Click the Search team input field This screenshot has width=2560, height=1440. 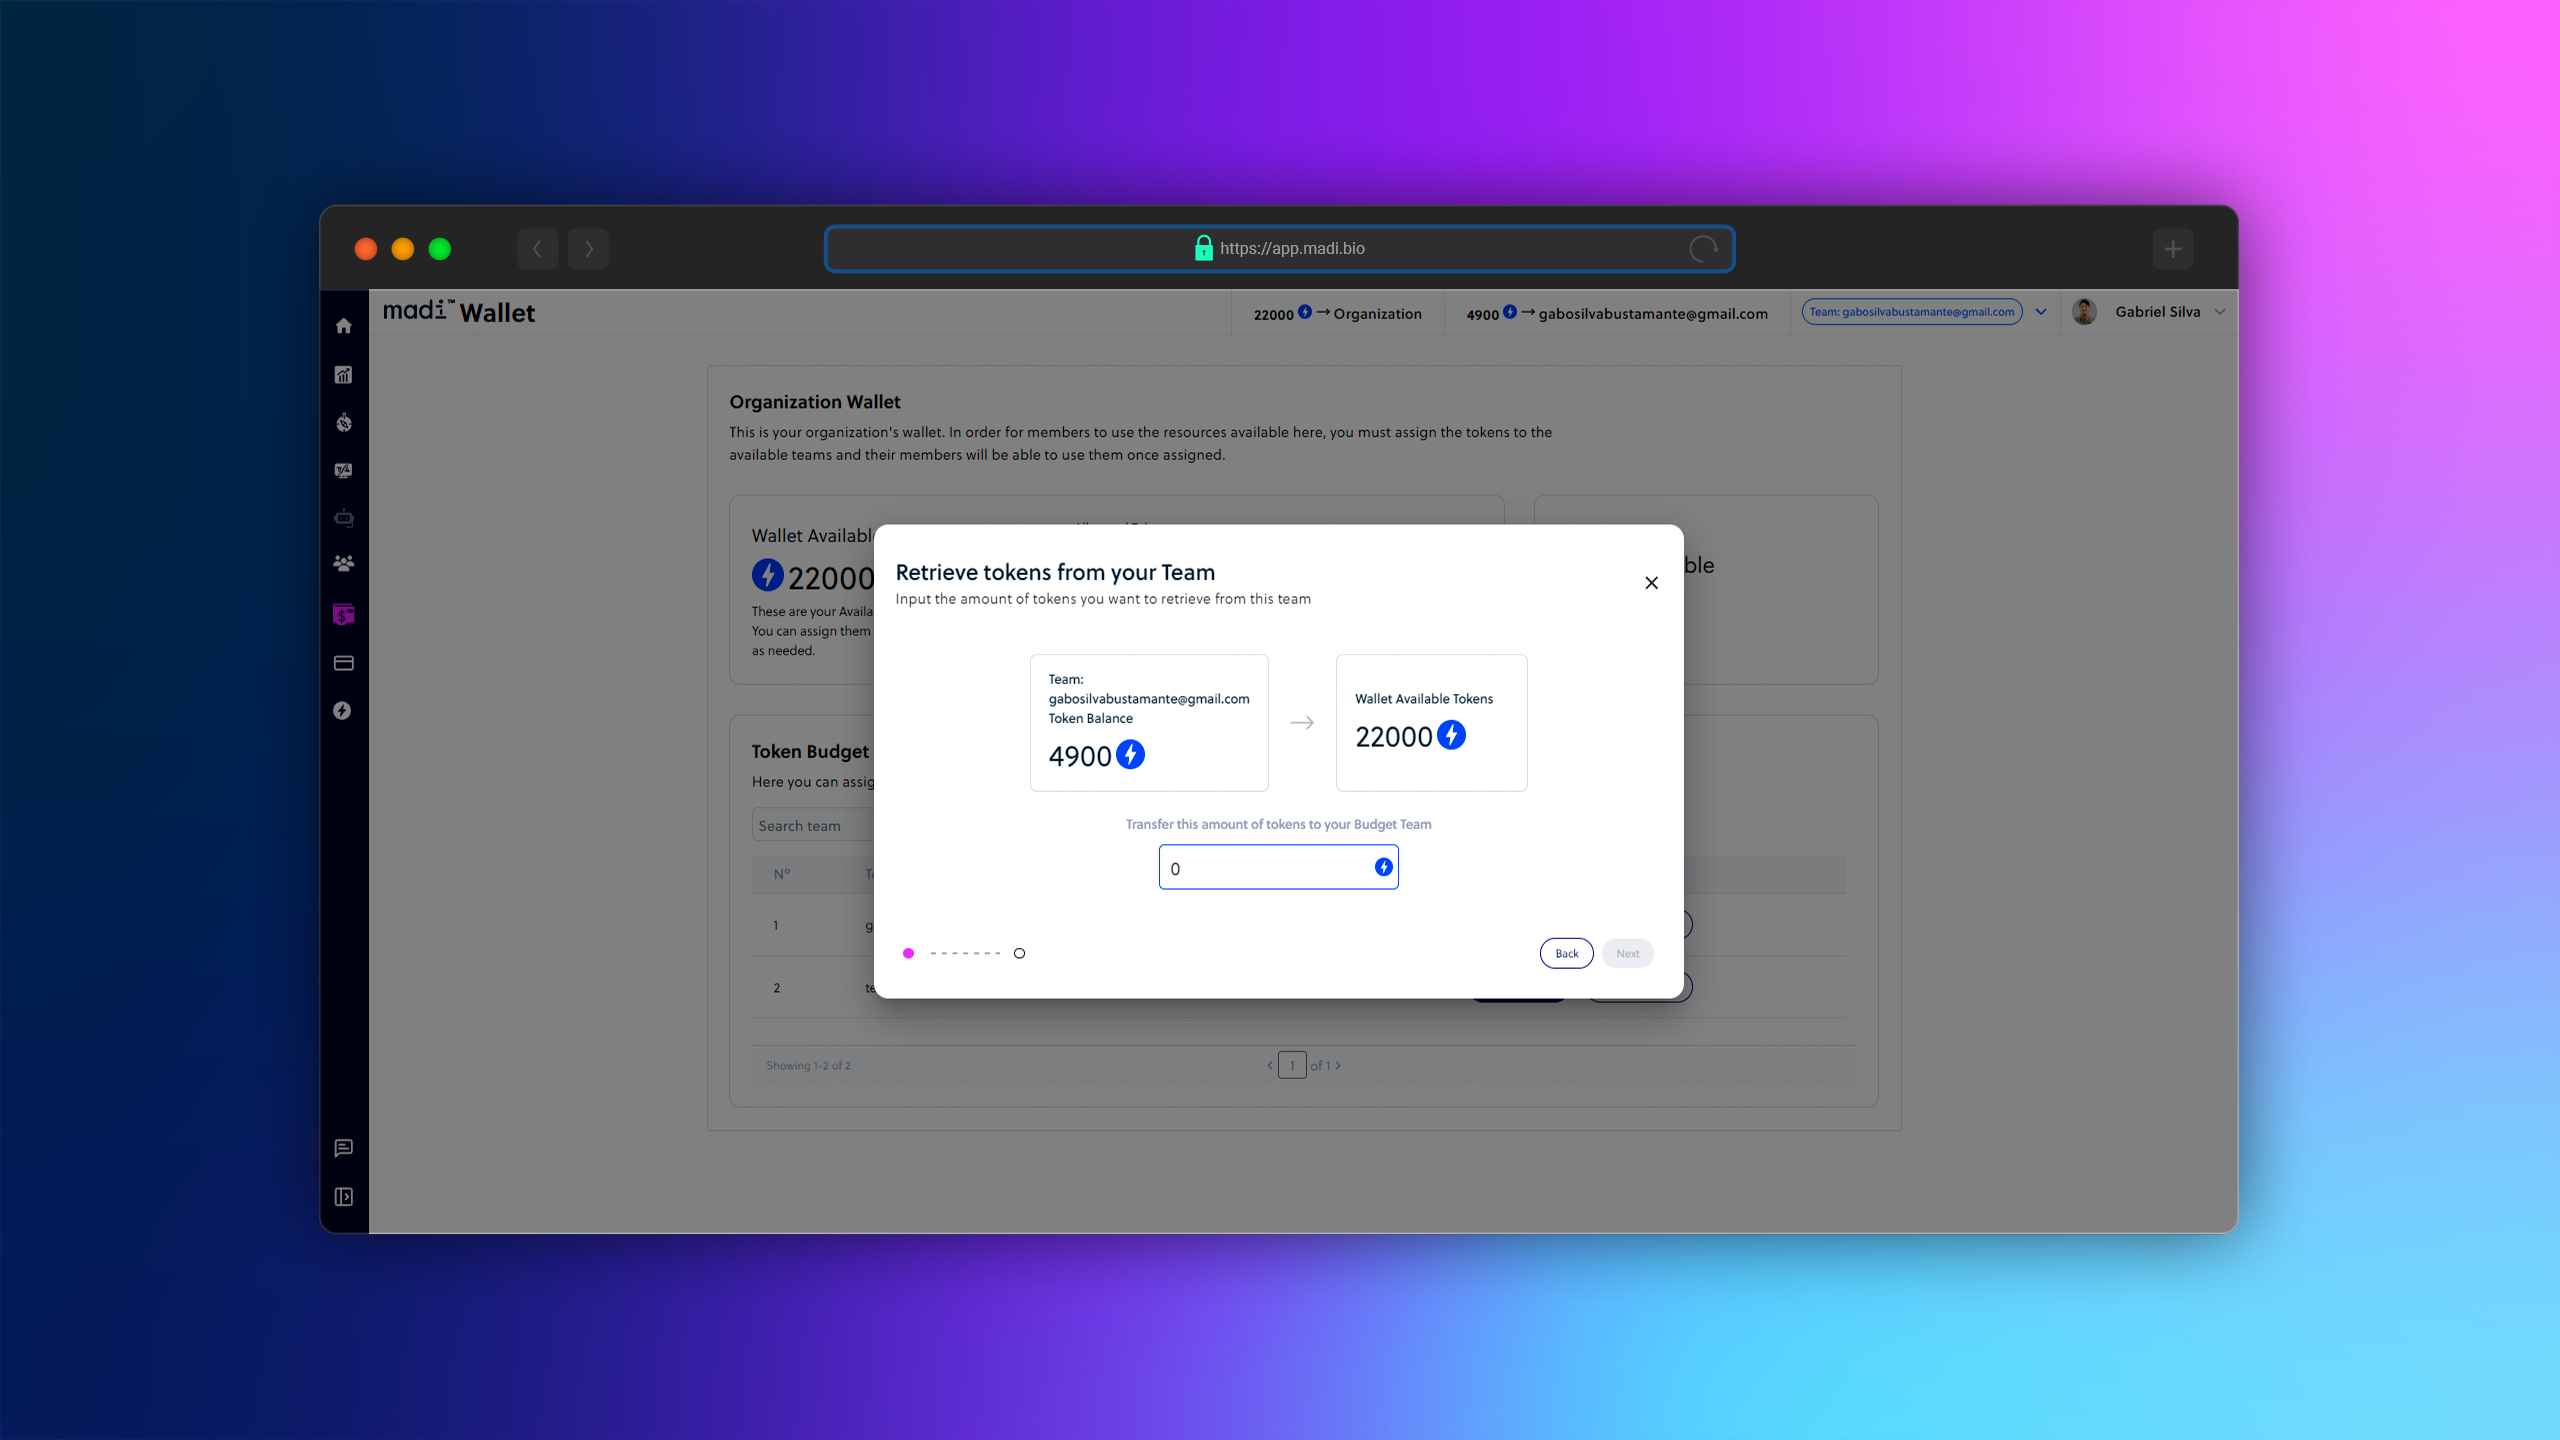pos(812,825)
